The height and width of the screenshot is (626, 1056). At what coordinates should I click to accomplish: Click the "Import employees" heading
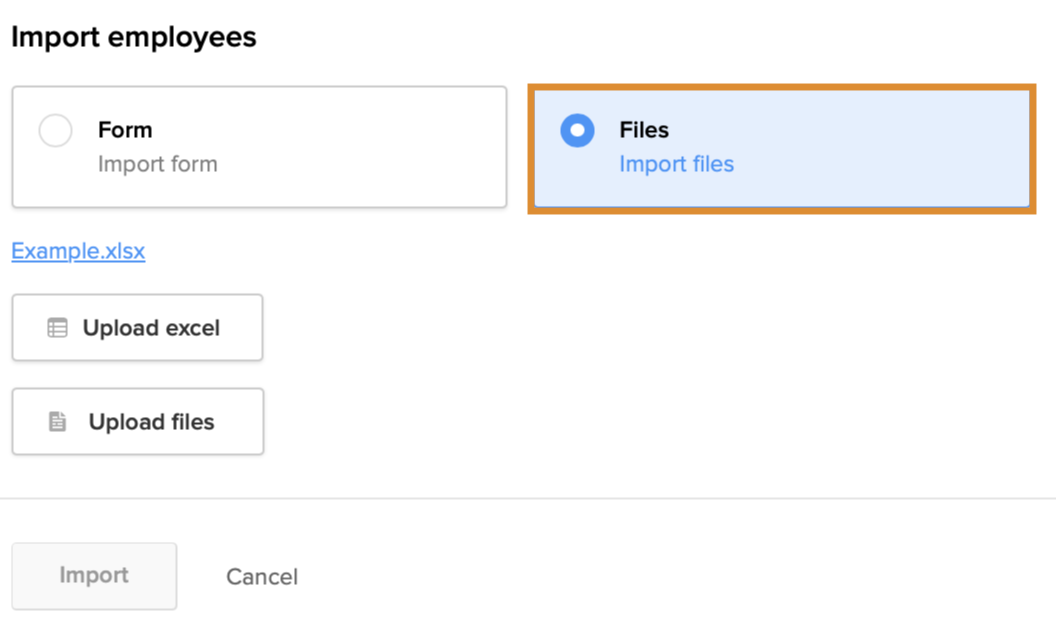(134, 38)
